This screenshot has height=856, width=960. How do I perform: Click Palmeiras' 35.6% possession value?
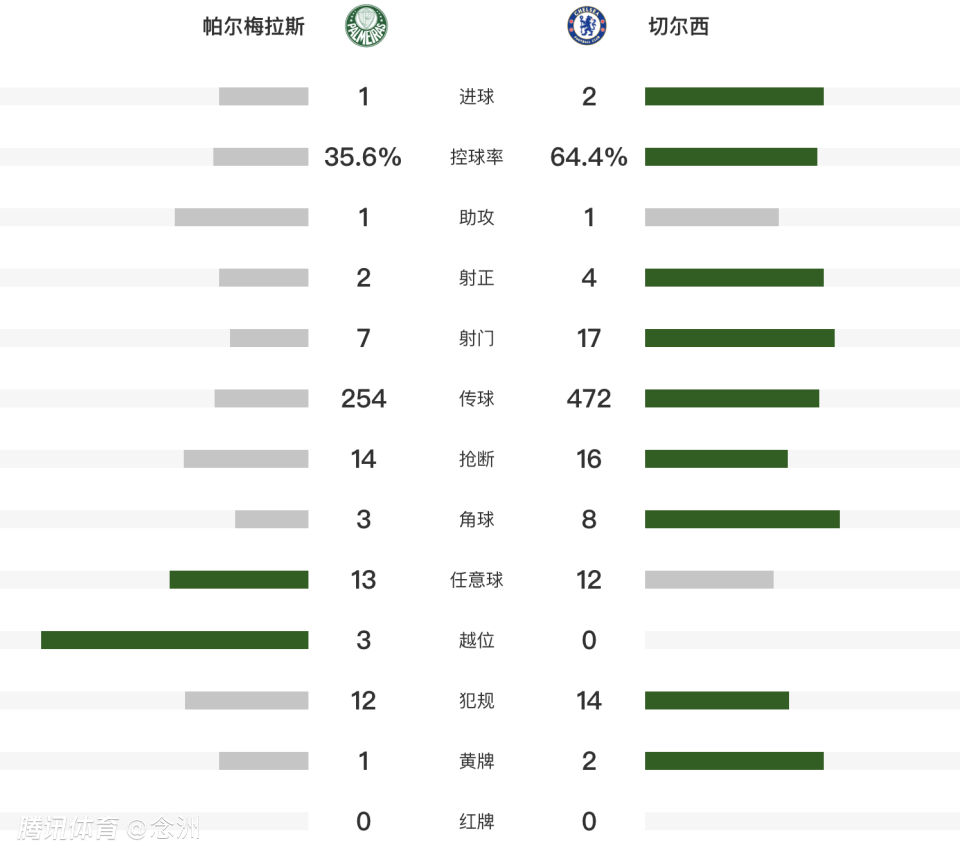363,157
